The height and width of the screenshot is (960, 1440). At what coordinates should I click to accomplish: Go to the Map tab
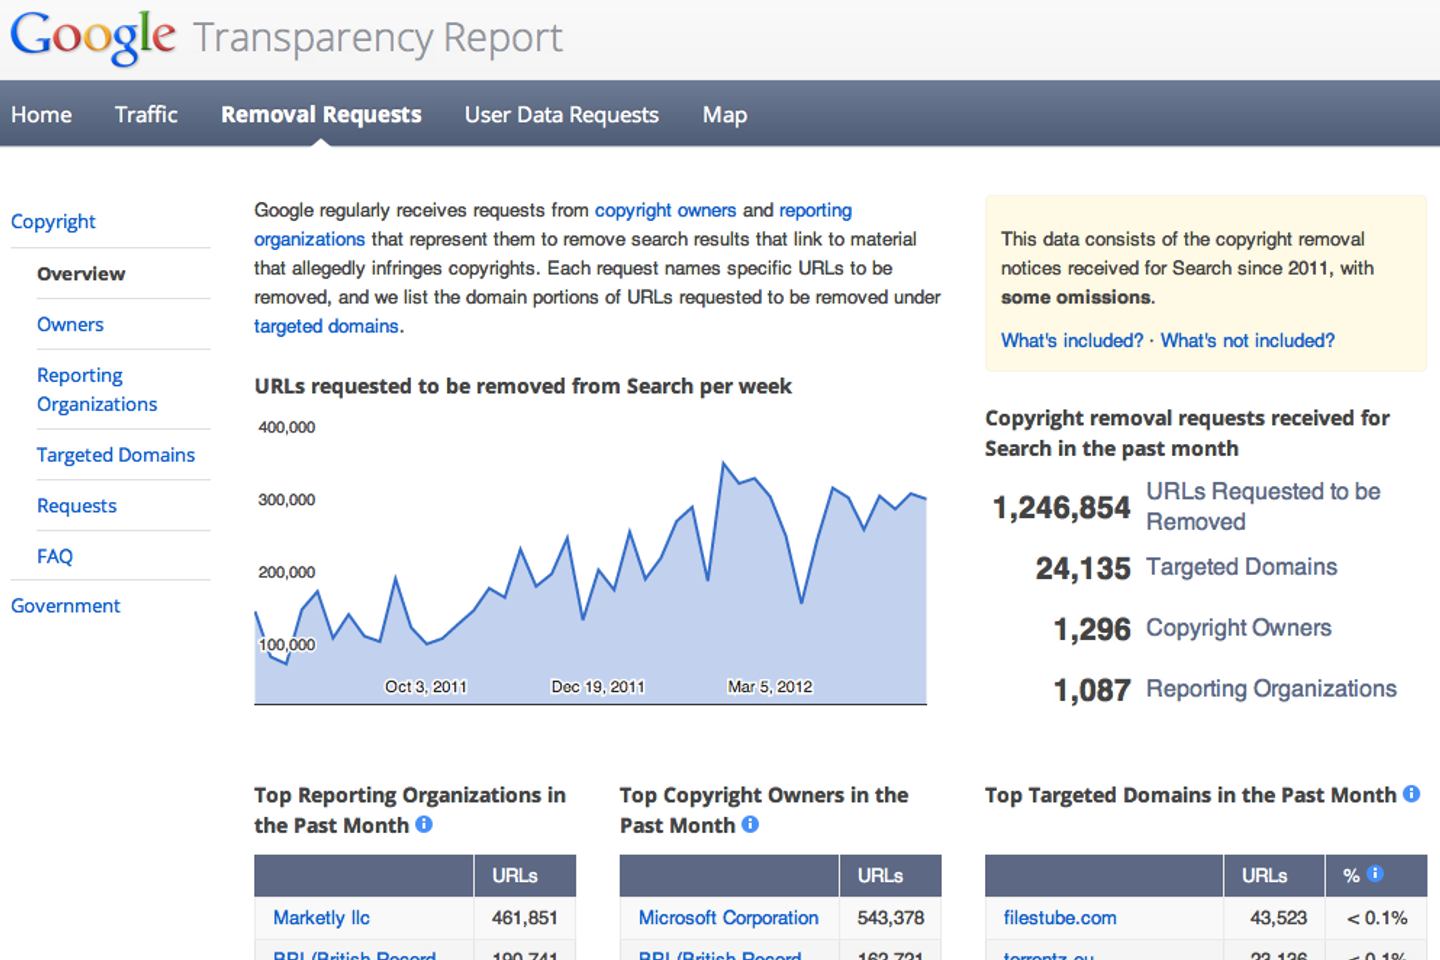click(x=724, y=114)
